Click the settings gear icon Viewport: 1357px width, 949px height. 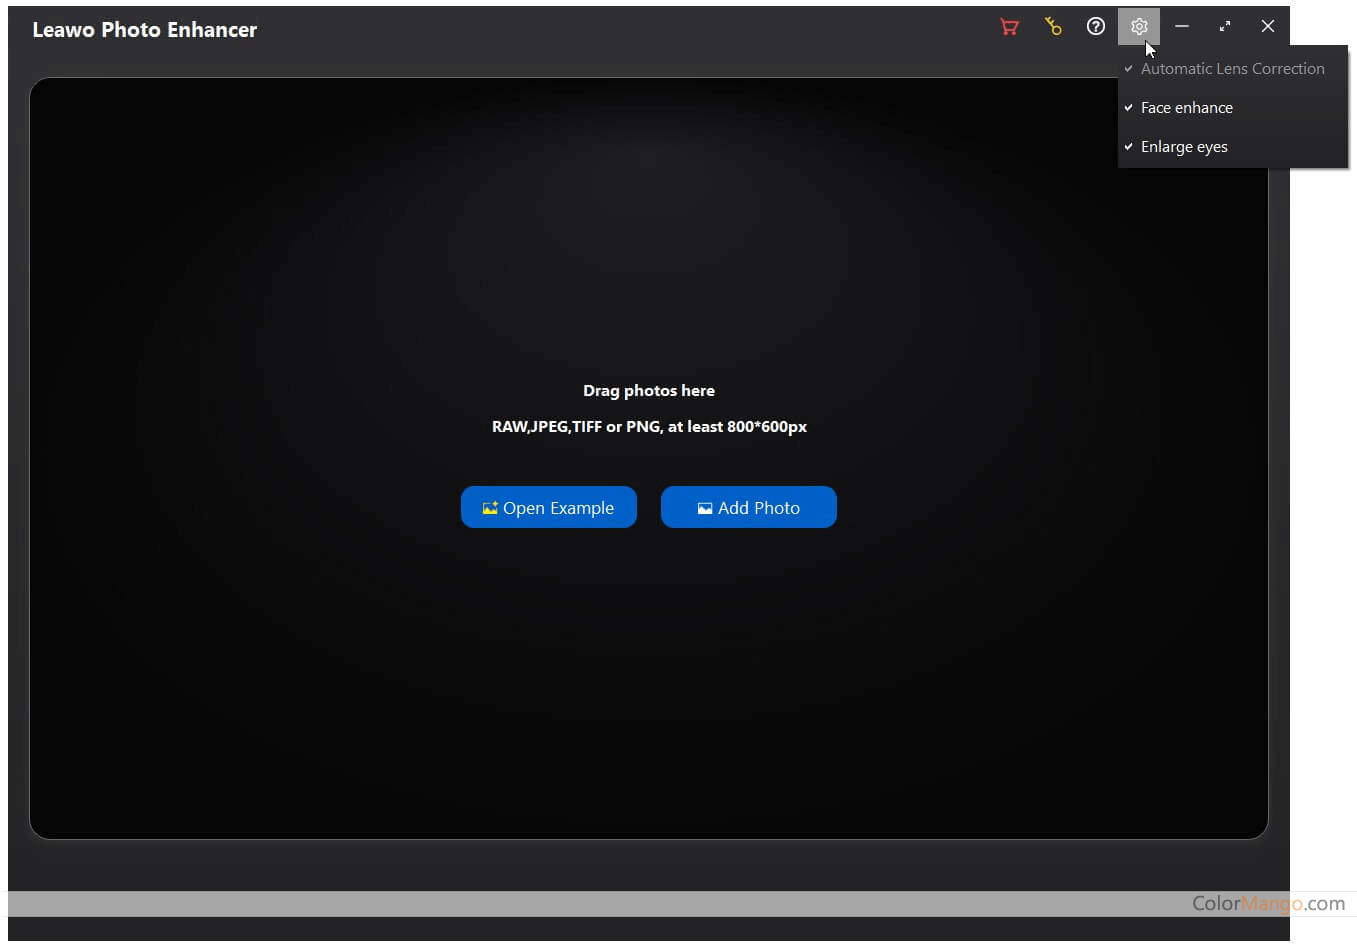[x=1139, y=27]
